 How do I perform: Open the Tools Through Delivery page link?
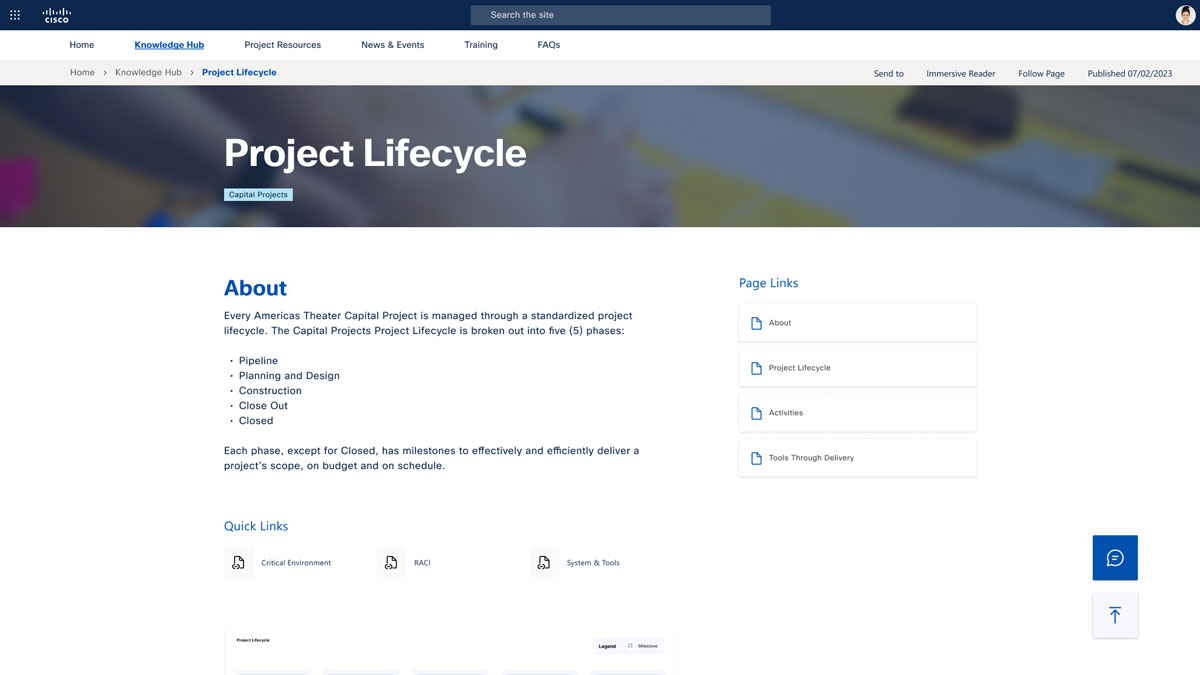coord(810,457)
